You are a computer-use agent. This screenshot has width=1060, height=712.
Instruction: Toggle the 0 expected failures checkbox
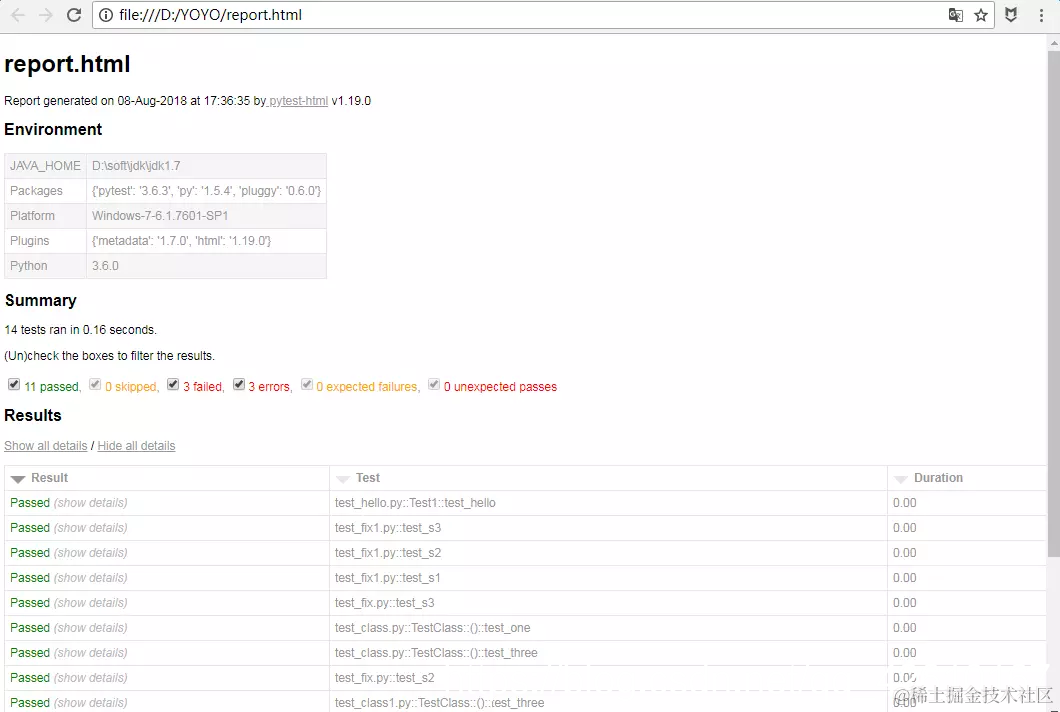click(x=307, y=385)
